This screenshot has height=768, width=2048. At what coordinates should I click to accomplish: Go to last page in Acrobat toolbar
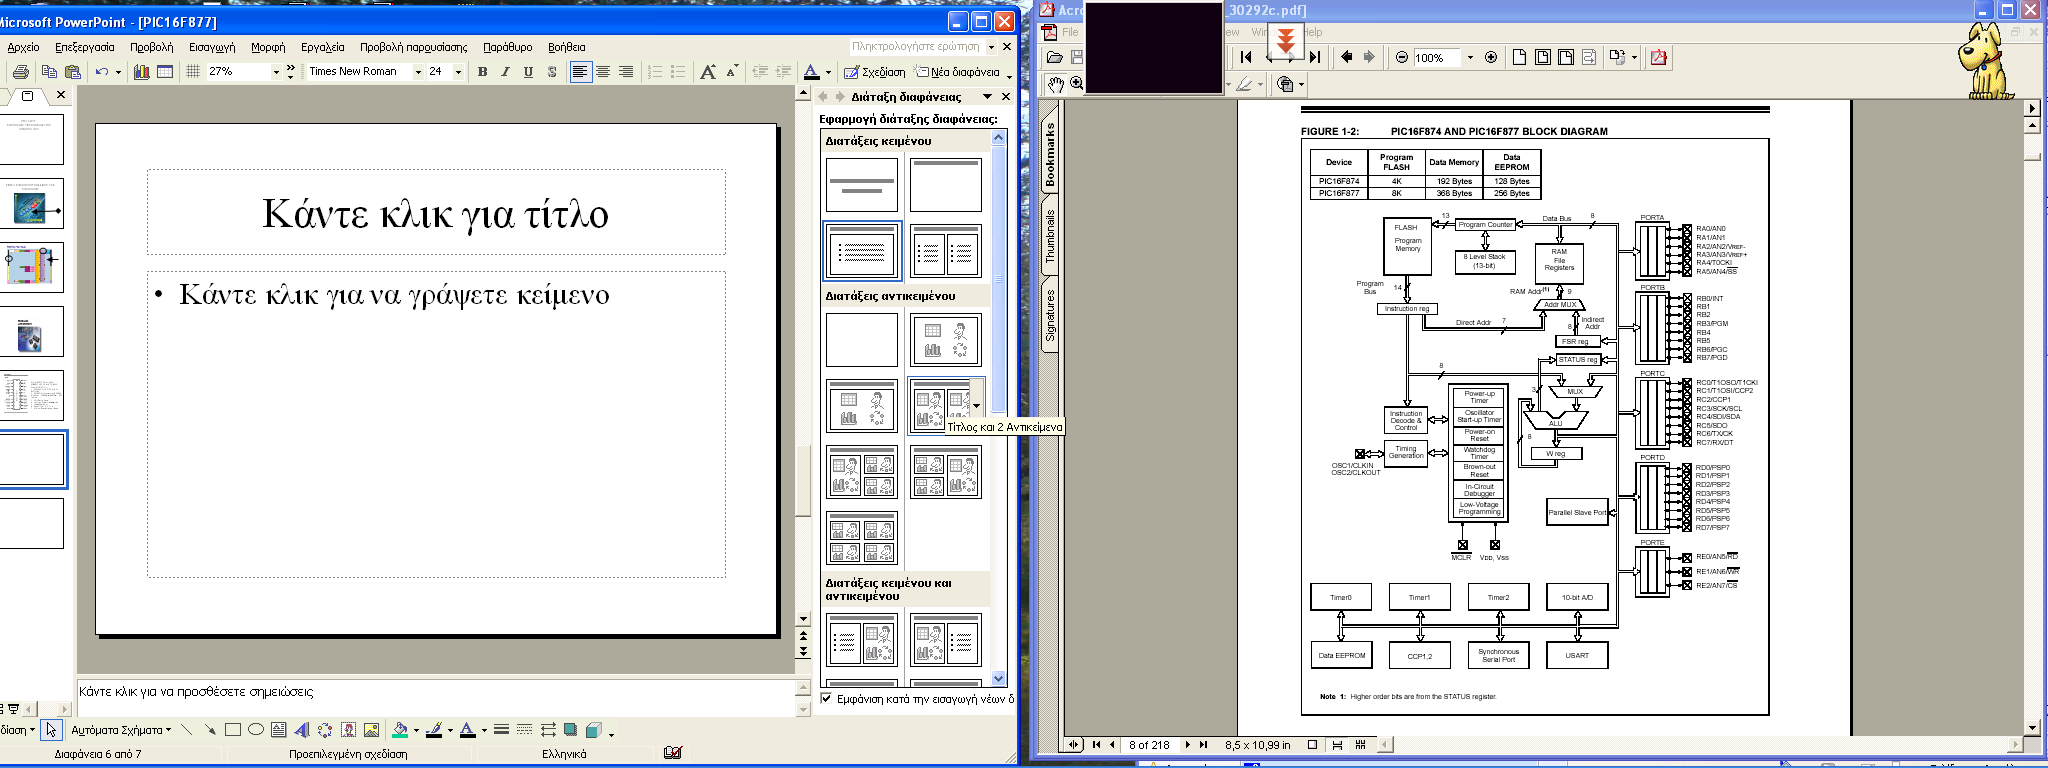coord(1315,57)
